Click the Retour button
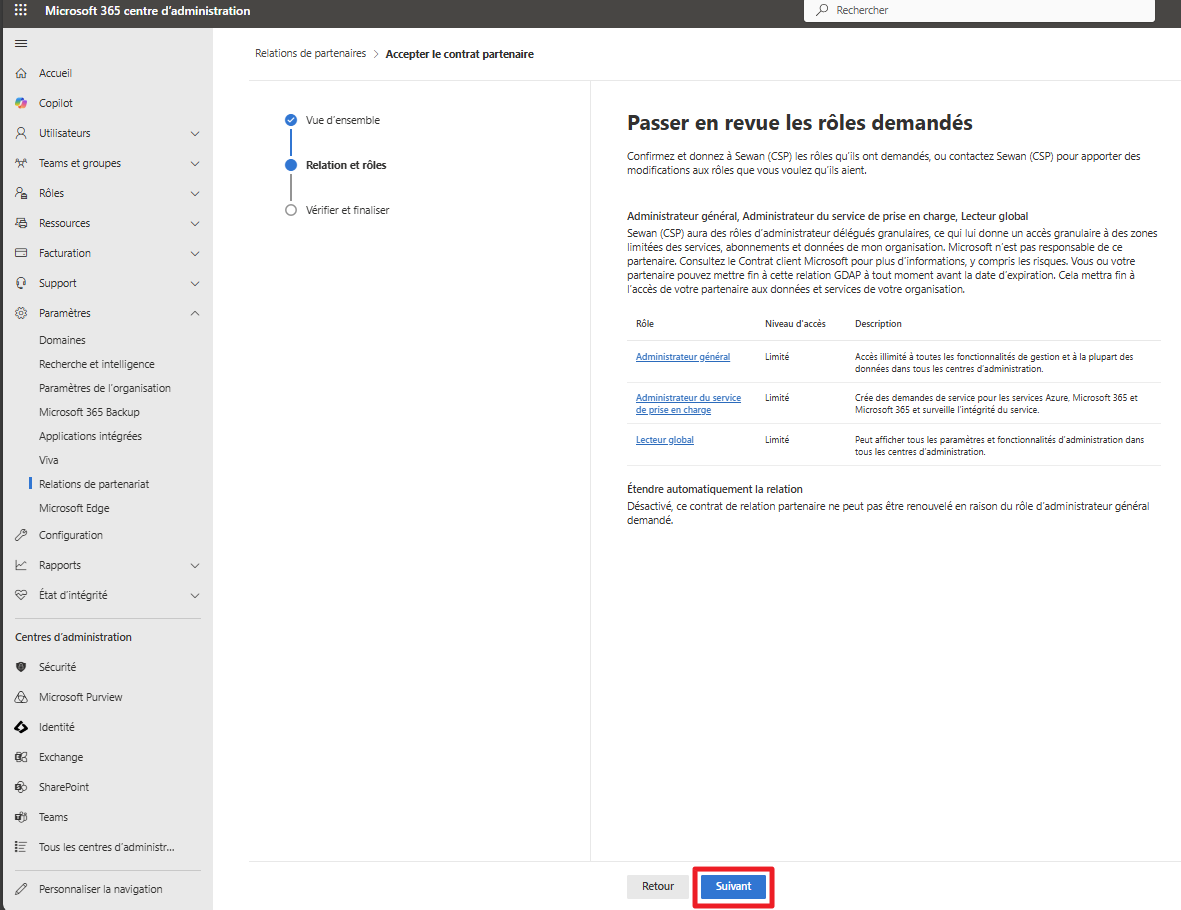 658,887
